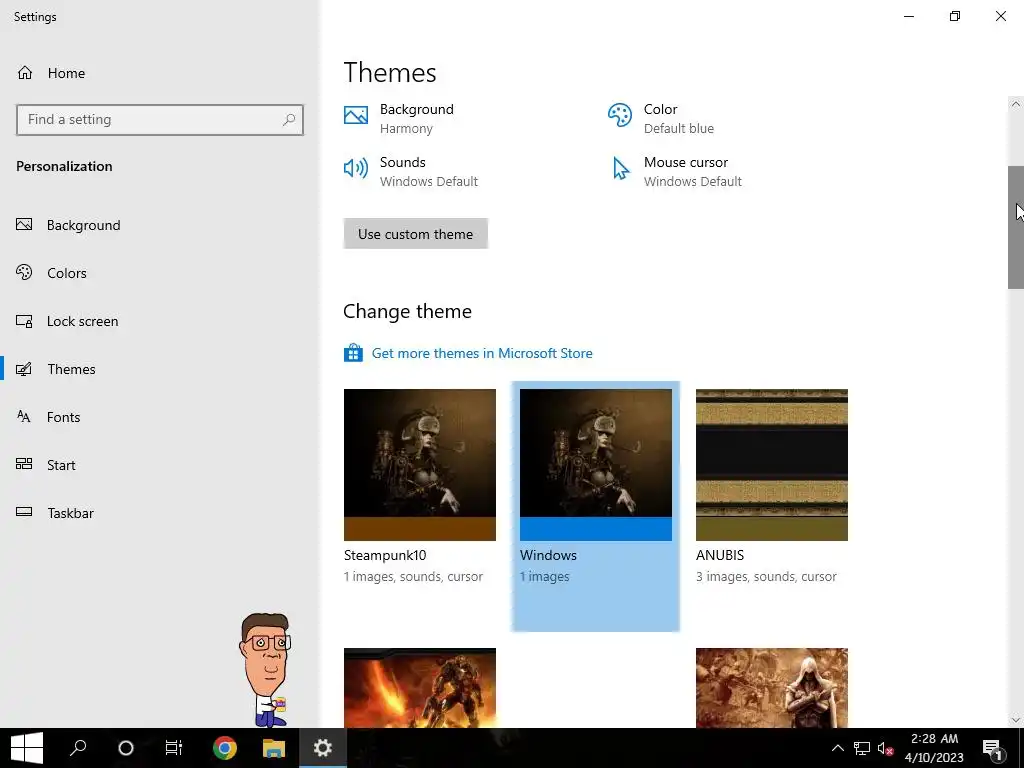Focus the Find a setting search box
This screenshot has height=768, width=1024.
click(x=160, y=120)
